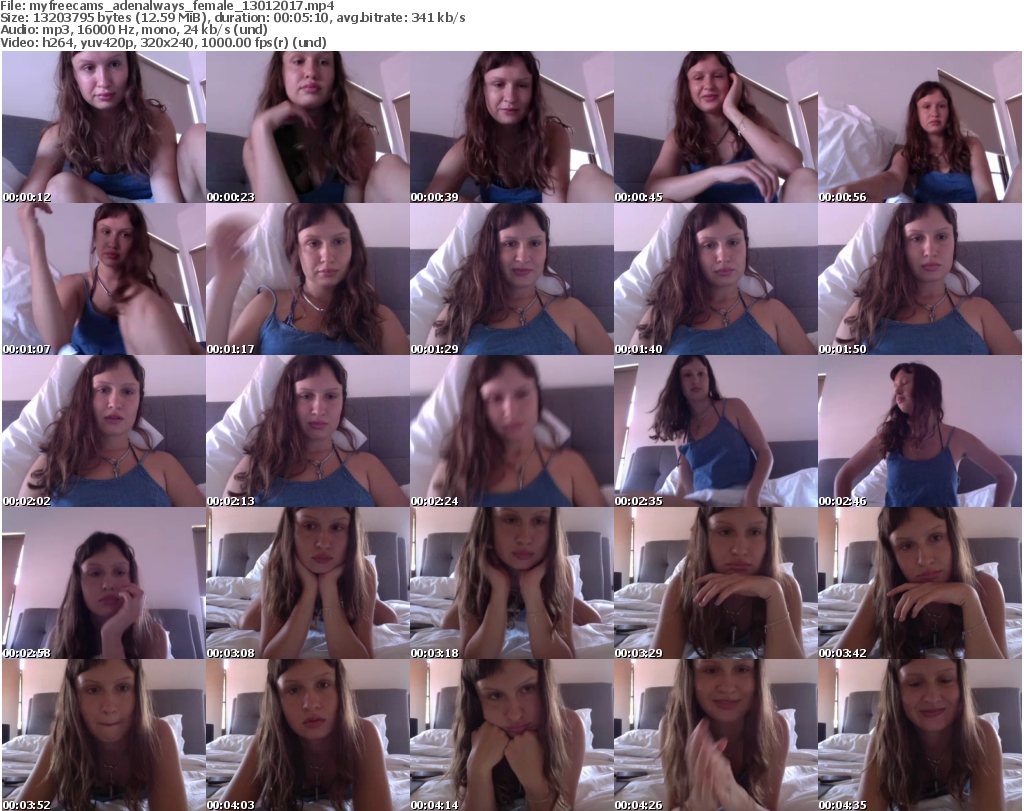
Task: View the frame stamped 00:04:35
Action: point(920,735)
